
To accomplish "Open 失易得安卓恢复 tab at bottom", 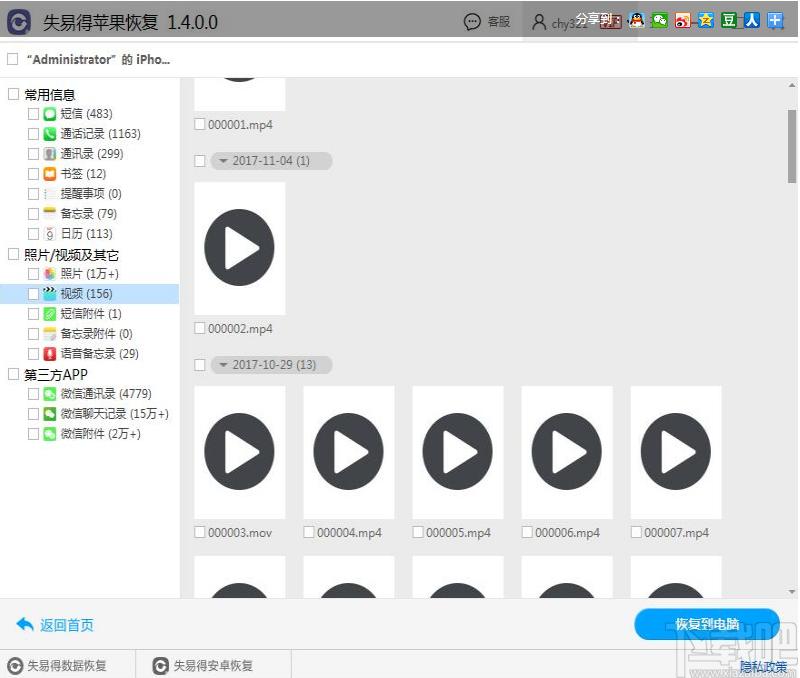I will coord(203,665).
